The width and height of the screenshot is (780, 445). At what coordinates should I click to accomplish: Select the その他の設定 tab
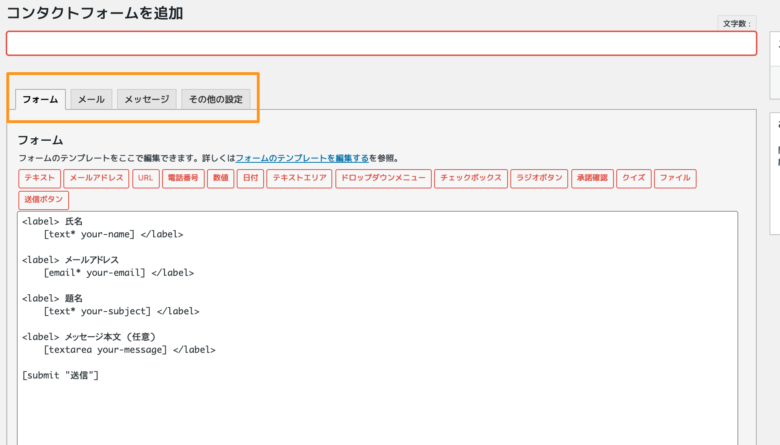pyautogui.click(x=216, y=99)
